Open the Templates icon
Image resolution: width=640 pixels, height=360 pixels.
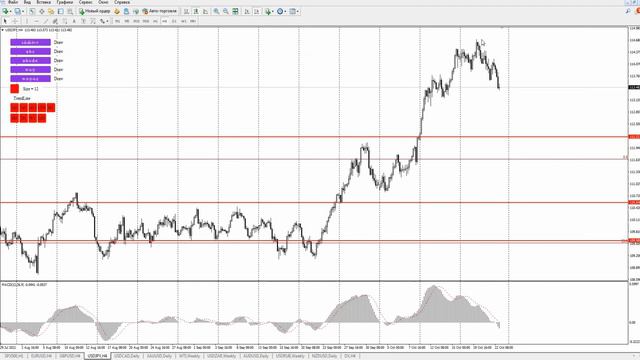tap(293, 11)
